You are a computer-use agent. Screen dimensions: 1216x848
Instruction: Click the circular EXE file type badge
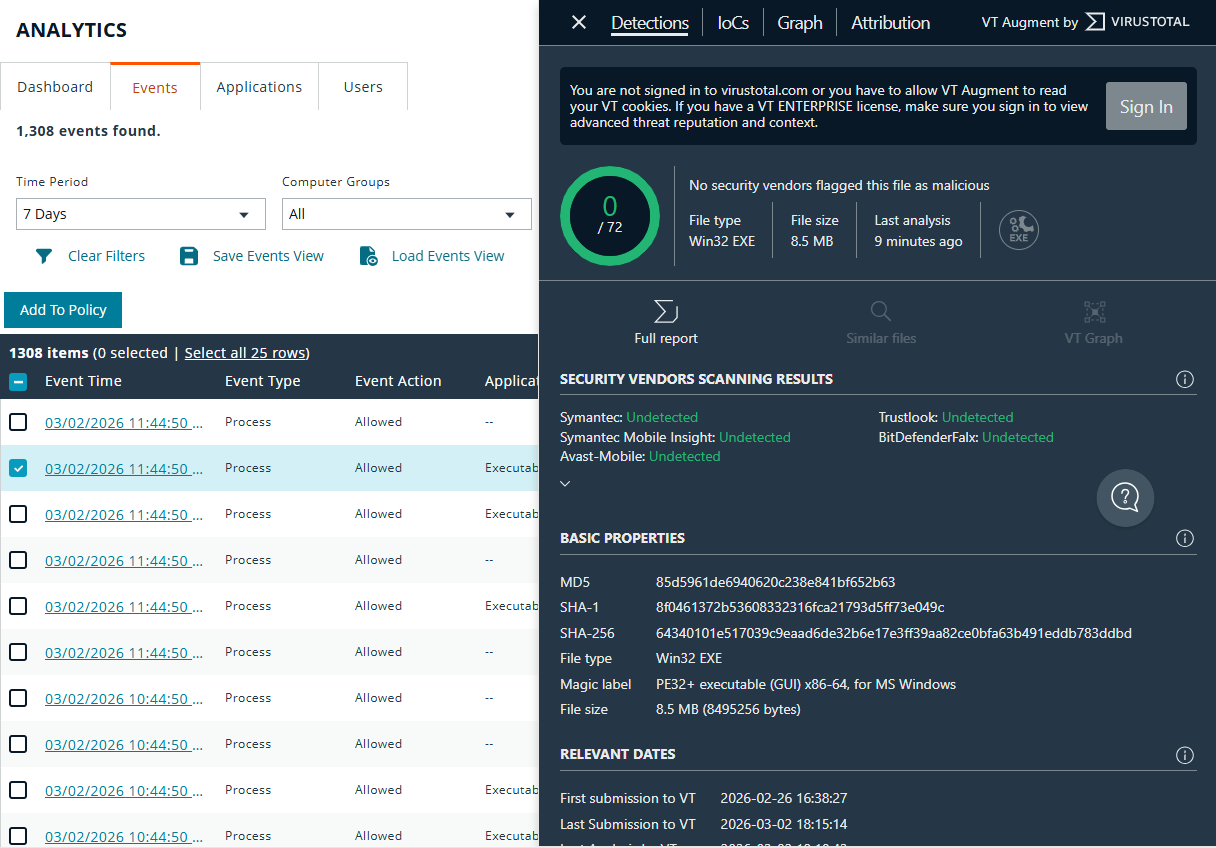coord(1018,230)
